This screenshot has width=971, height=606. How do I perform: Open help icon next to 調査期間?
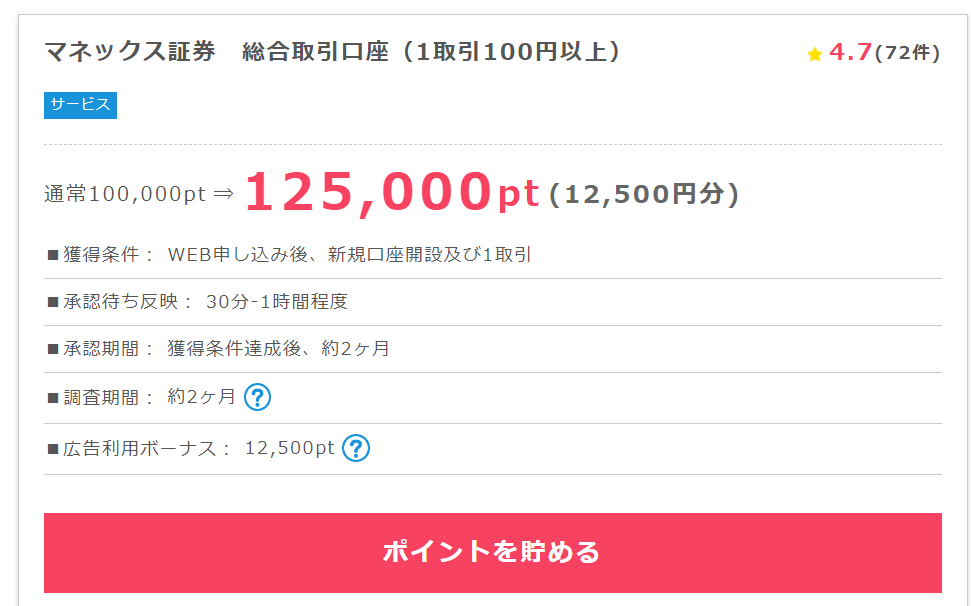(257, 397)
